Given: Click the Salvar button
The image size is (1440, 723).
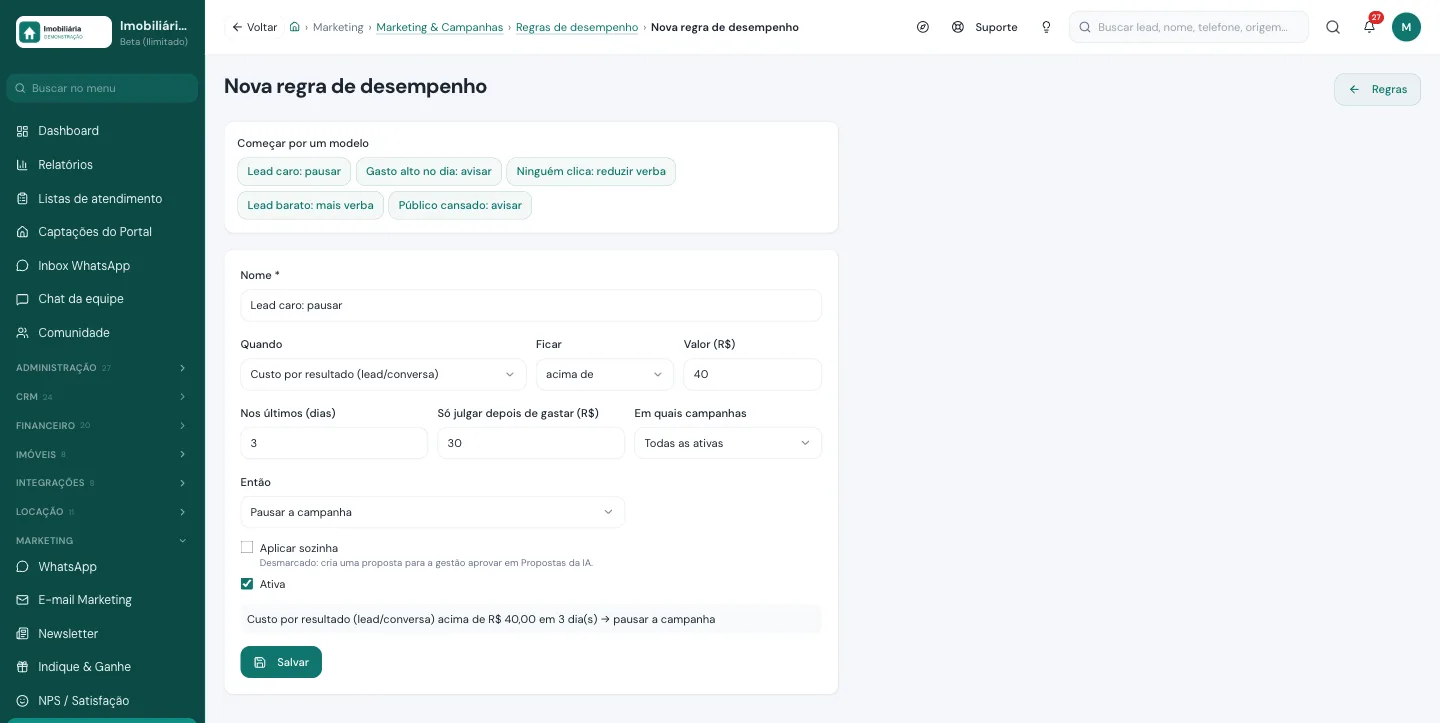Looking at the screenshot, I should click(x=281, y=662).
